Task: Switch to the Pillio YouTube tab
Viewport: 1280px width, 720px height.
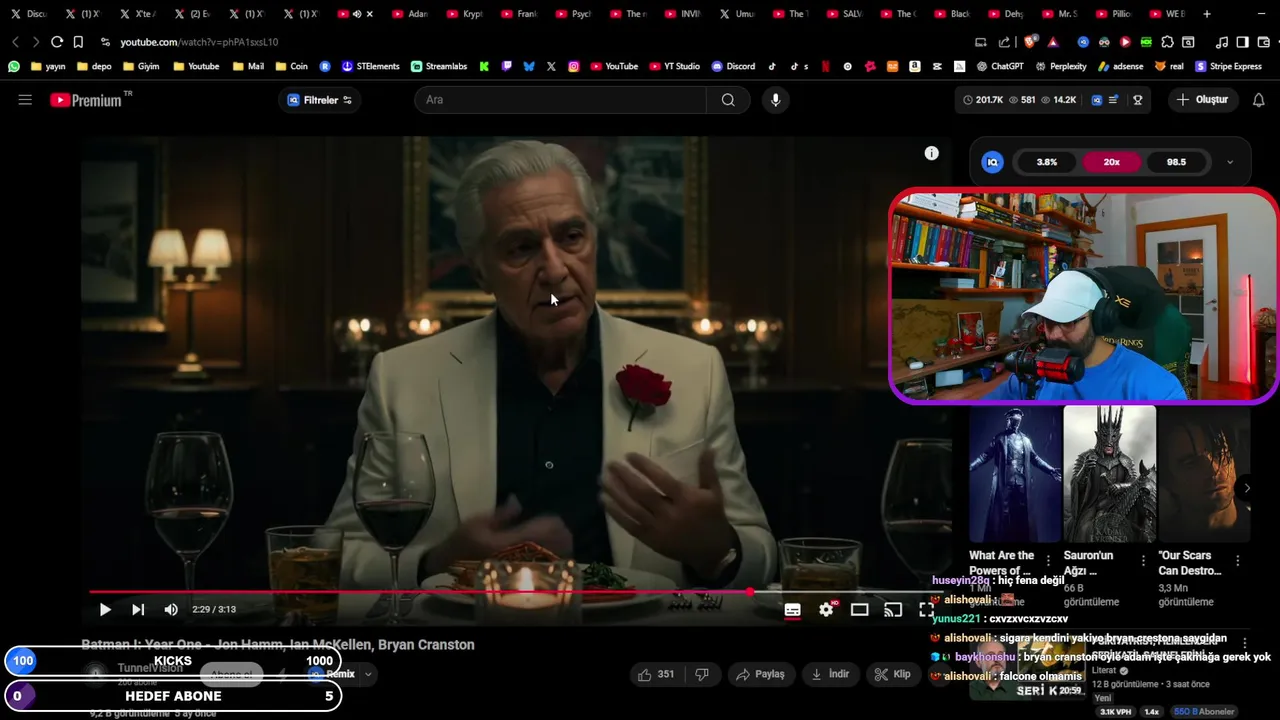Action: [x=1112, y=14]
